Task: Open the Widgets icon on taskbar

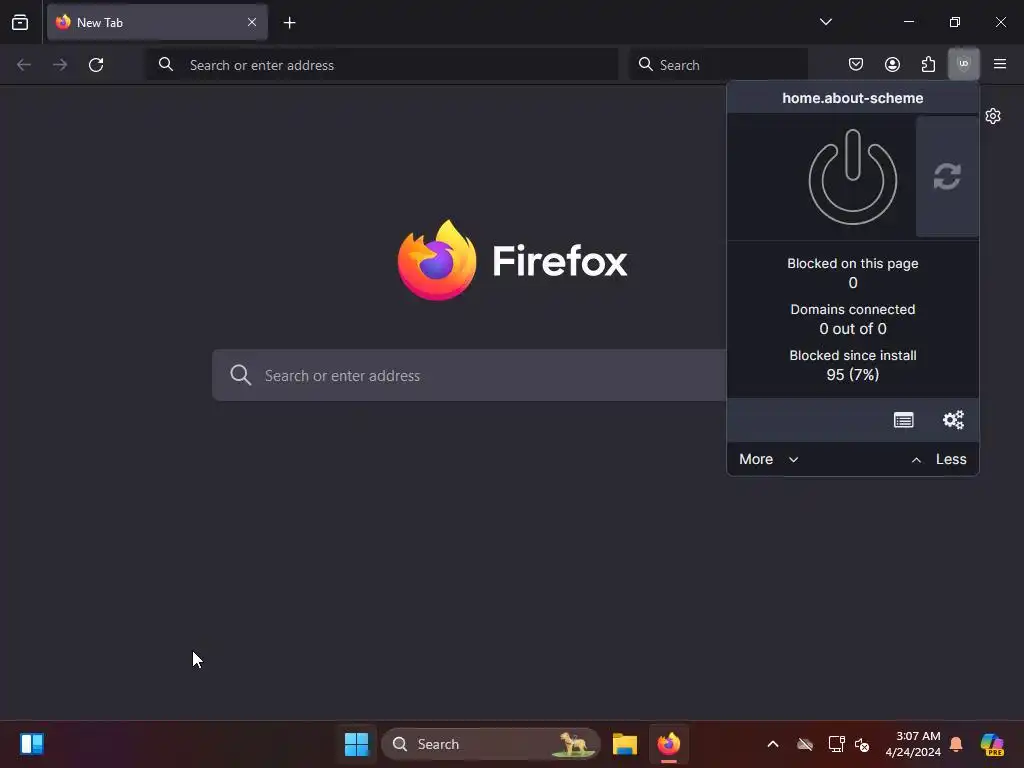Action: click(x=31, y=744)
